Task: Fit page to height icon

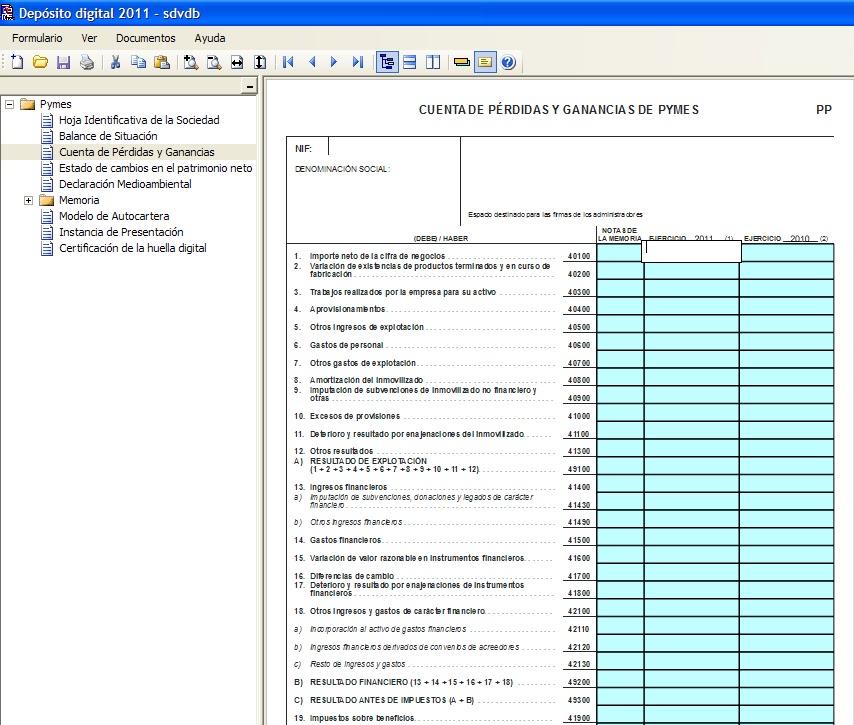Action: pos(260,62)
